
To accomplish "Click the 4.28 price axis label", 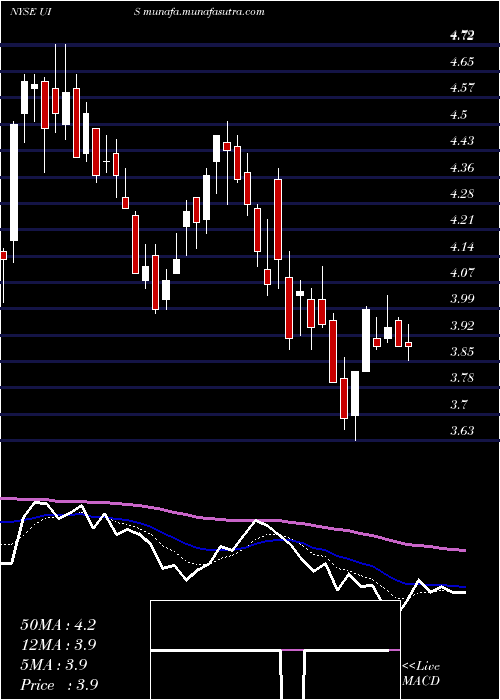I will pos(462,194).
